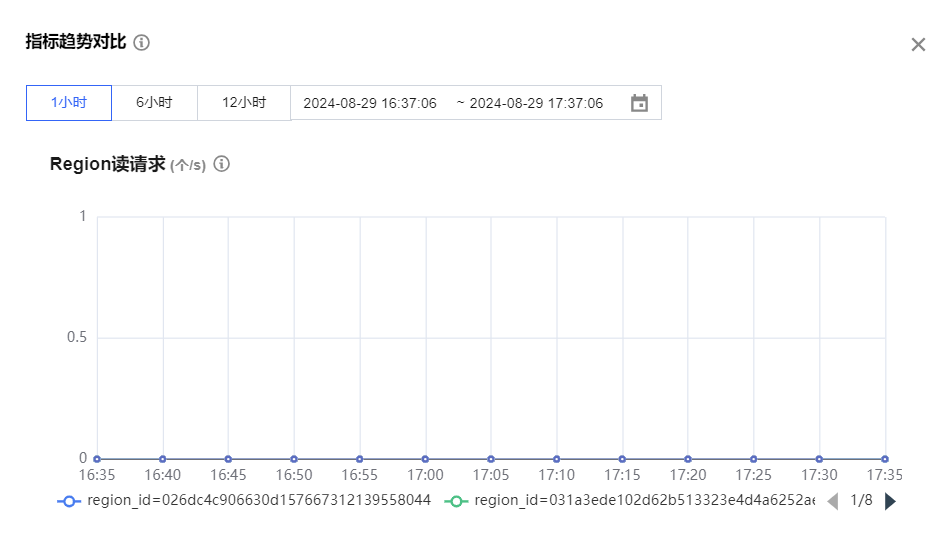This screenshot has height=556, width=951.
Task: Click the chart data point at 17:35
Action: (x=885, y=459)
